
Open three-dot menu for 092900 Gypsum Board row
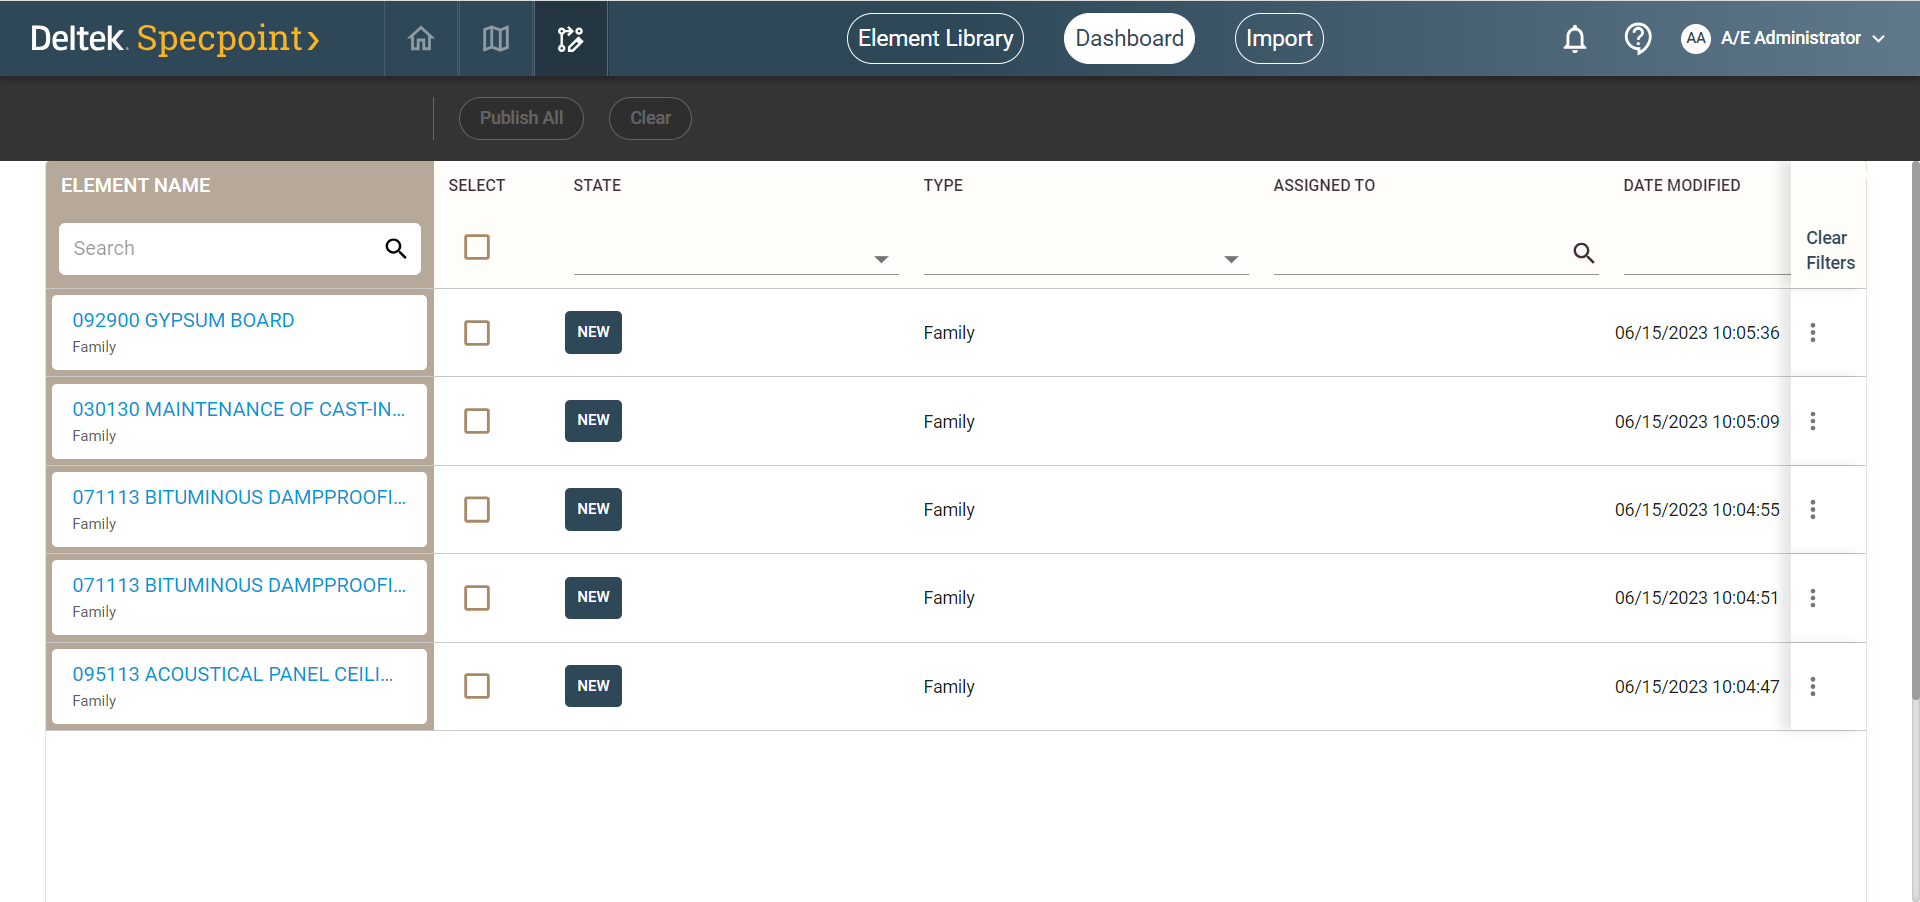click(1812, 333)
